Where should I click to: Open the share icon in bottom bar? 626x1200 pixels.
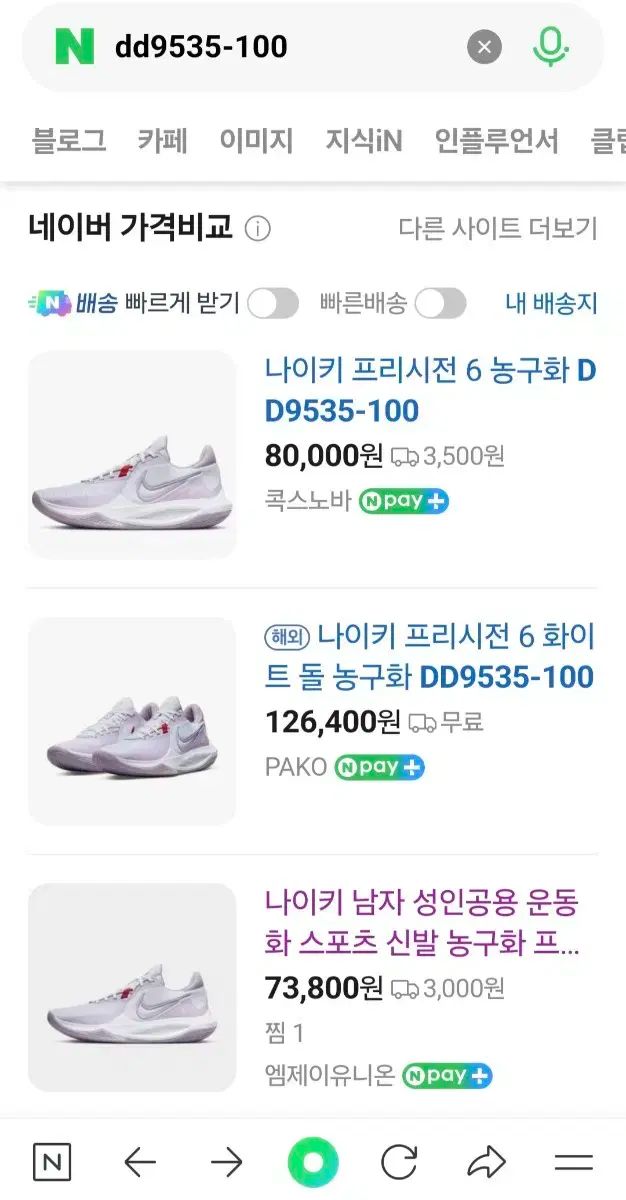tap(486, 1162)
